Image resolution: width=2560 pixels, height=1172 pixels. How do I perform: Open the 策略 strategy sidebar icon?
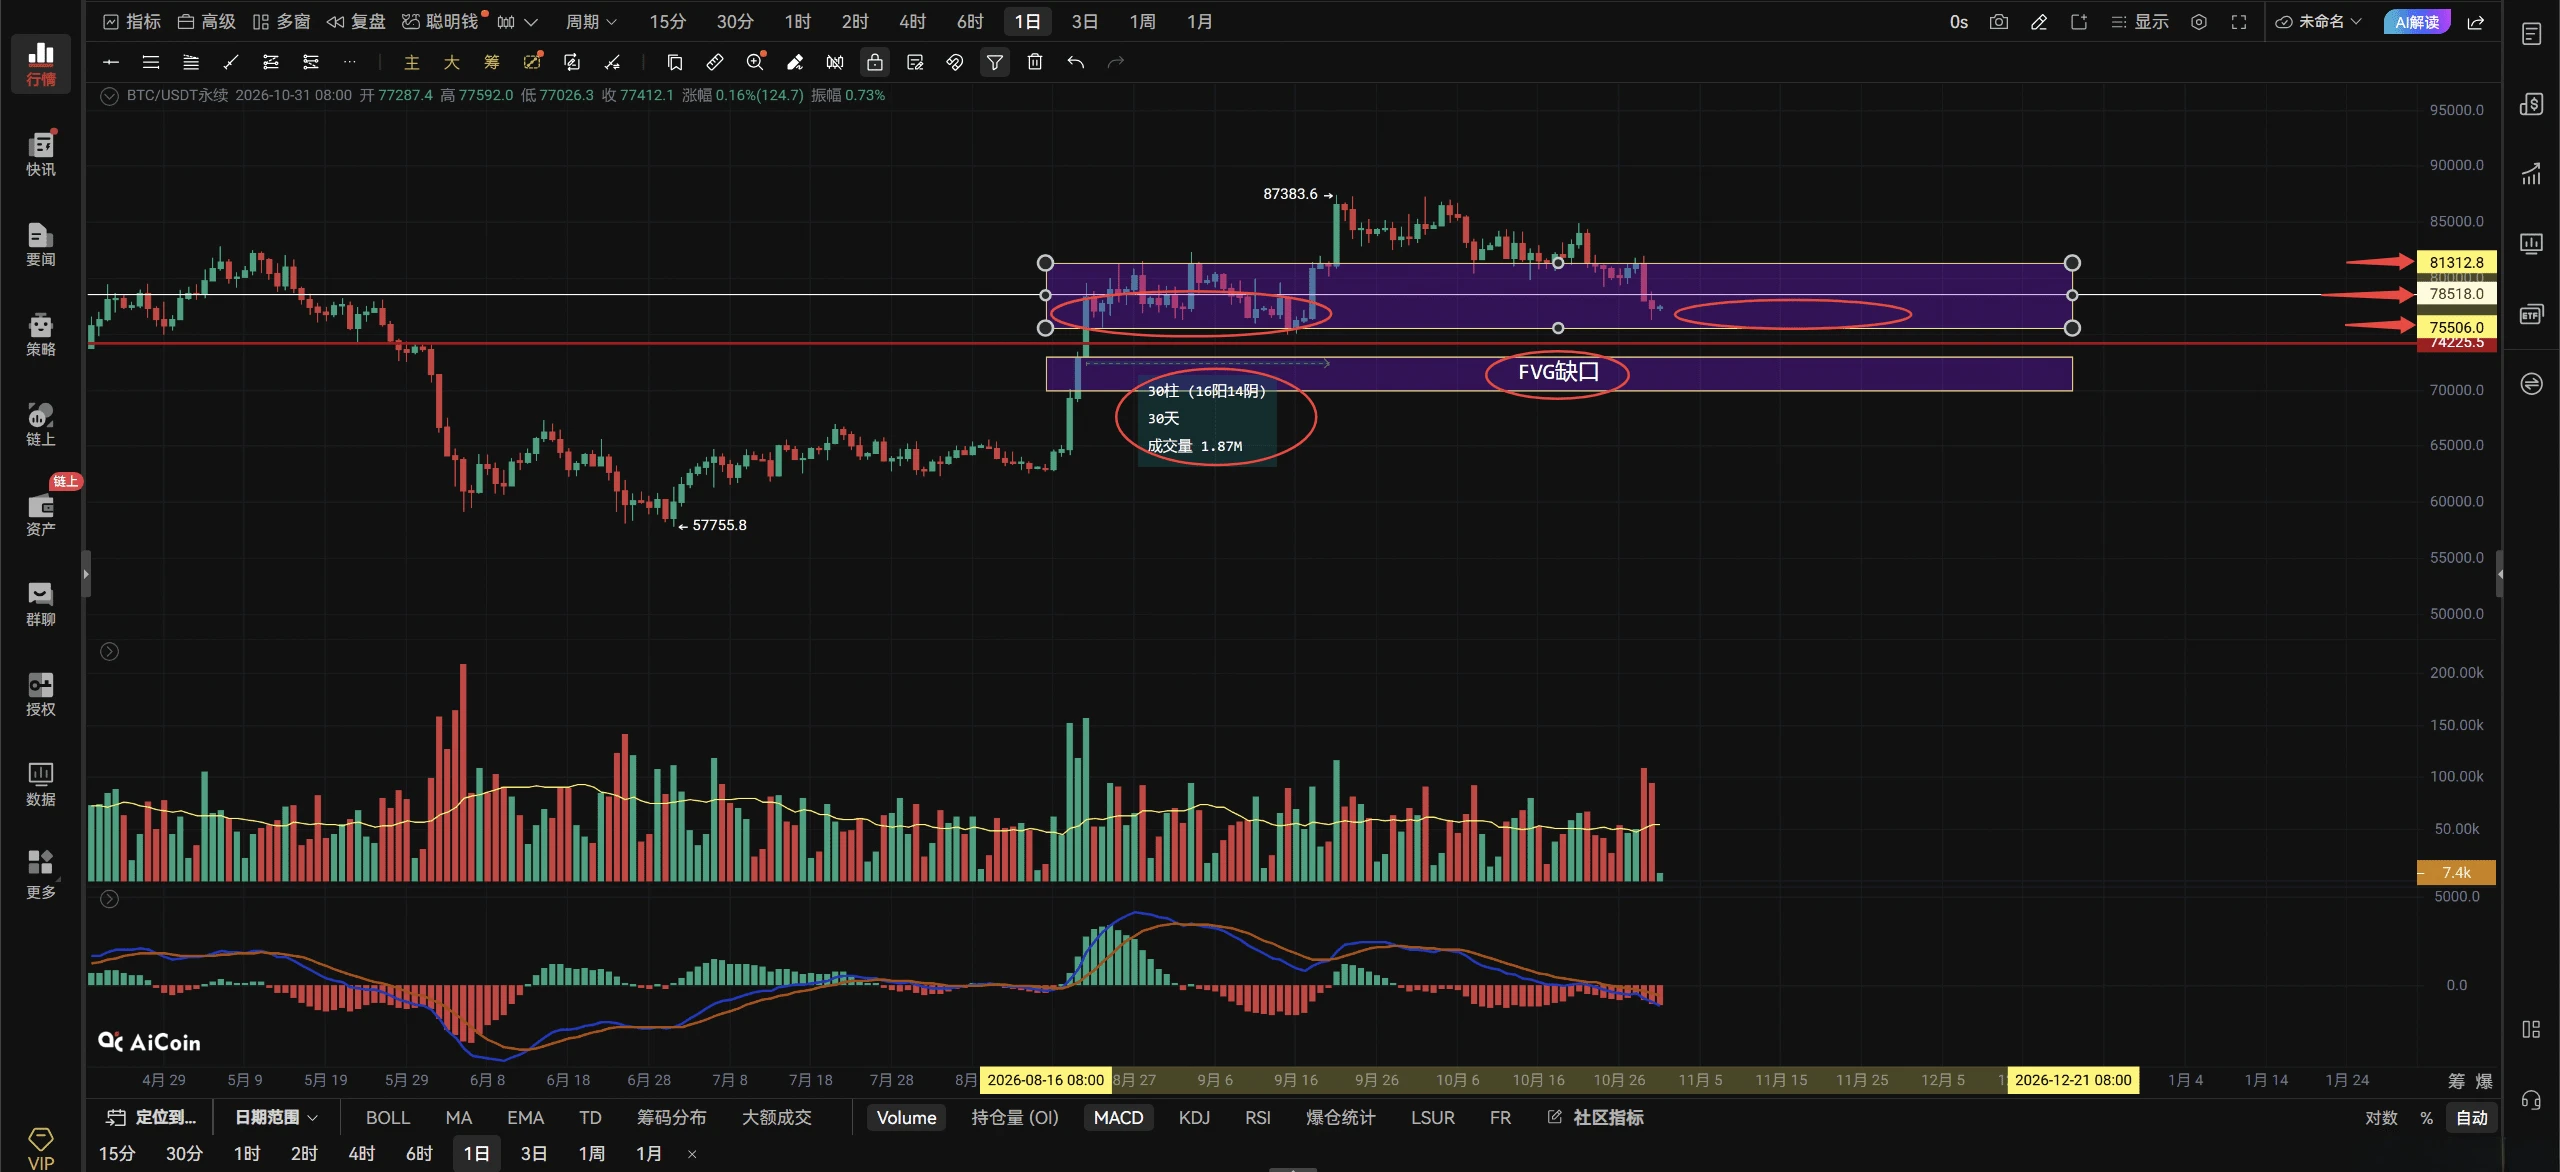point(41,333)
